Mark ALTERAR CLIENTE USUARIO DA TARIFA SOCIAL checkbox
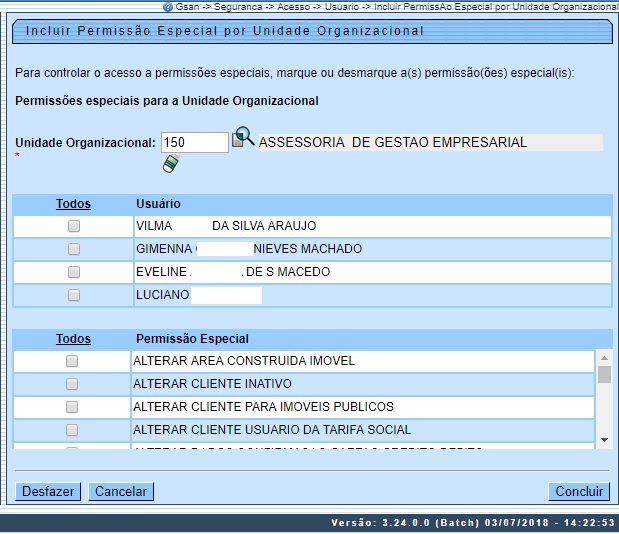The width and height of the screenshot is (619, 534). click(72, 430)
